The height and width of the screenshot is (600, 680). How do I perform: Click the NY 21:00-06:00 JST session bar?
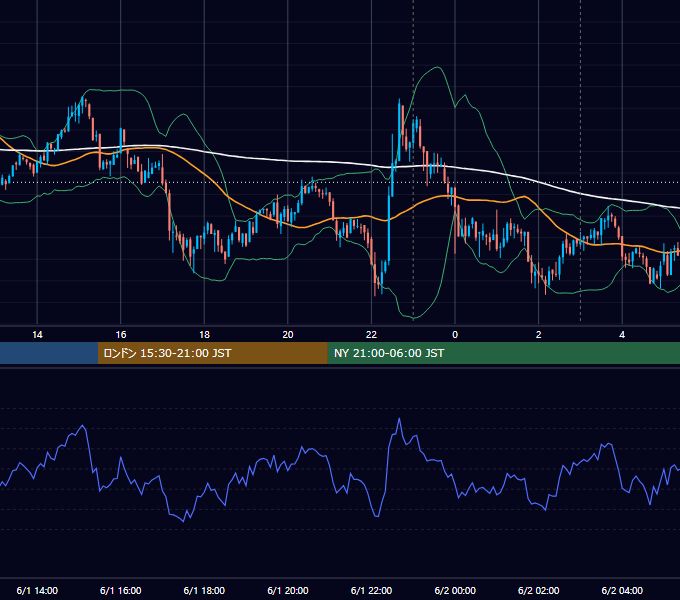point(503,353)
